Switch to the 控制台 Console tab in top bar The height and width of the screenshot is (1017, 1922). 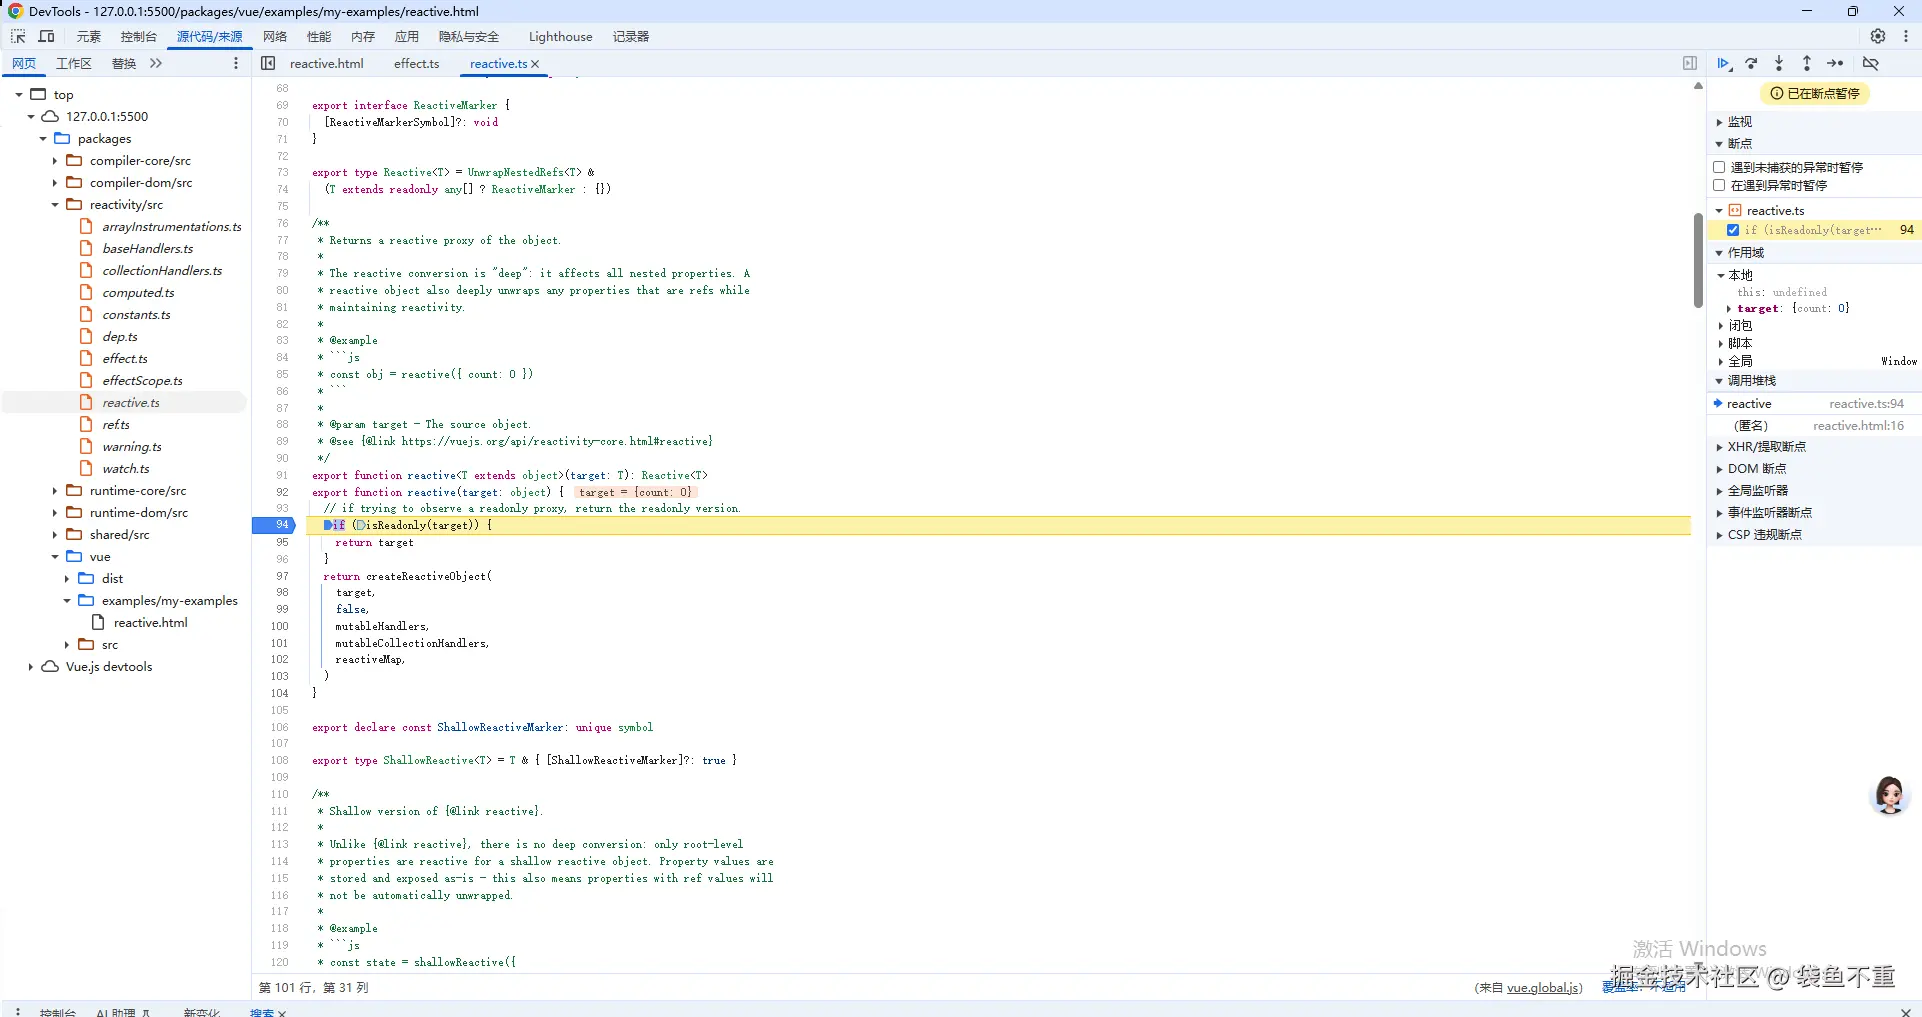pyautogui.click(x=139, y=37)
